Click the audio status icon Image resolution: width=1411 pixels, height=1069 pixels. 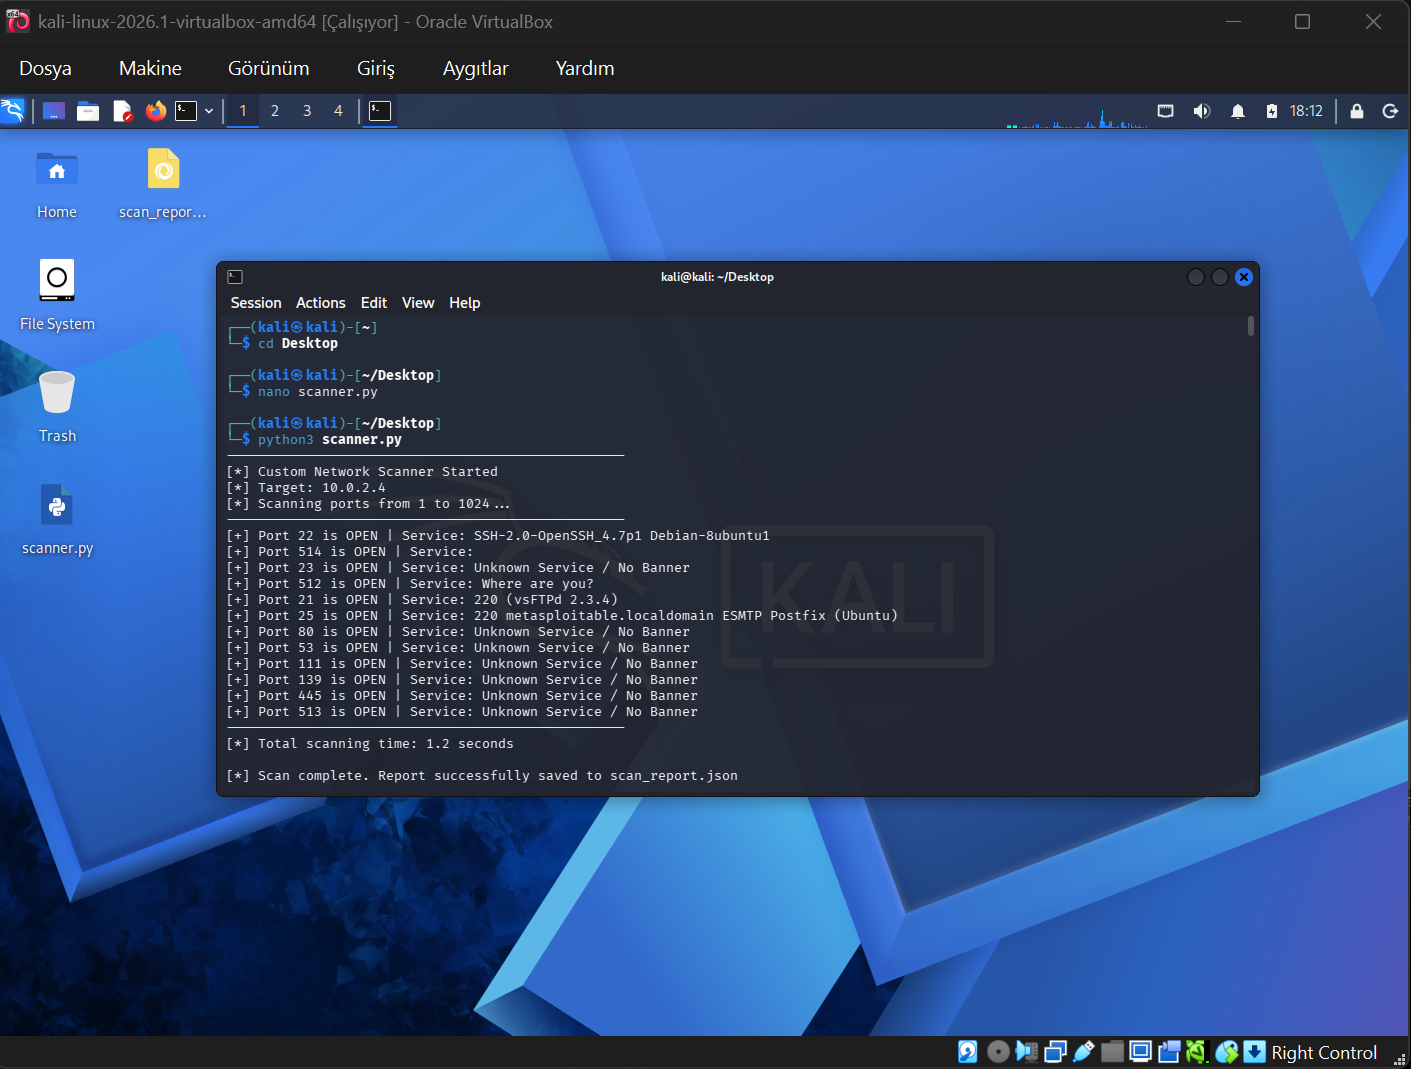point(1026,1052)
